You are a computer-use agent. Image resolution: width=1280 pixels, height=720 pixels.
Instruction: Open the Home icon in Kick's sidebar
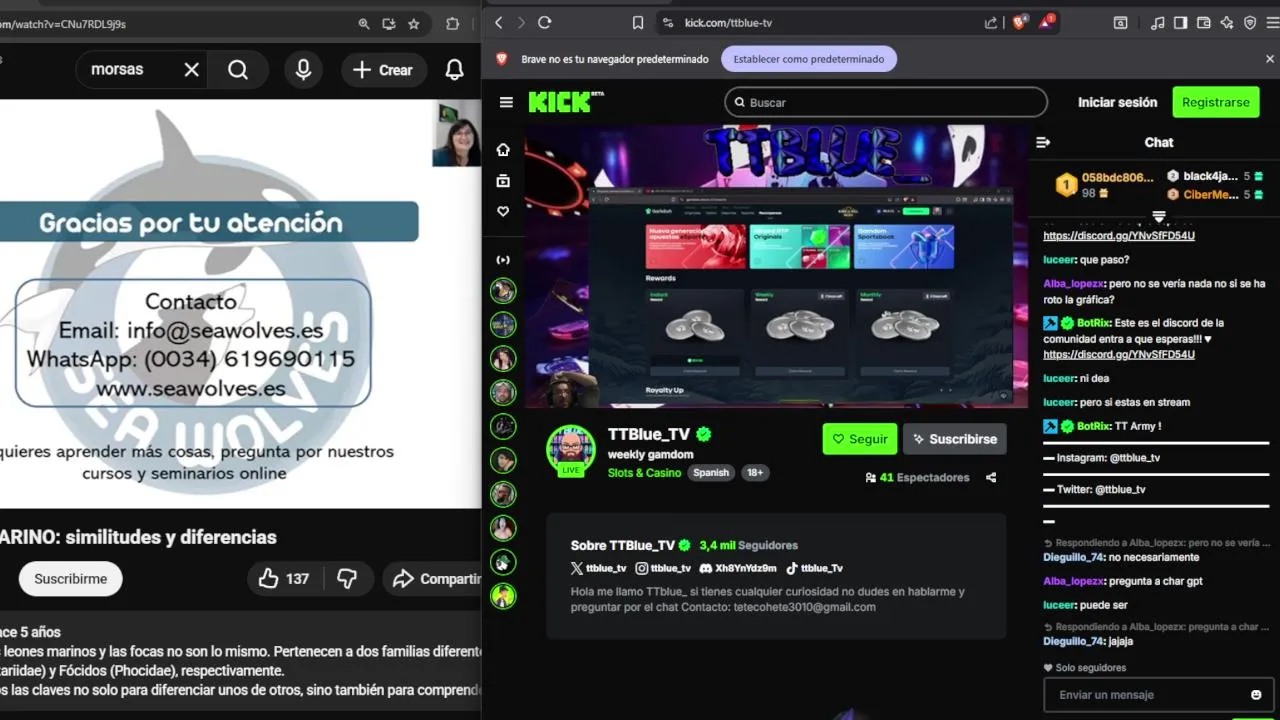point(503,149)
